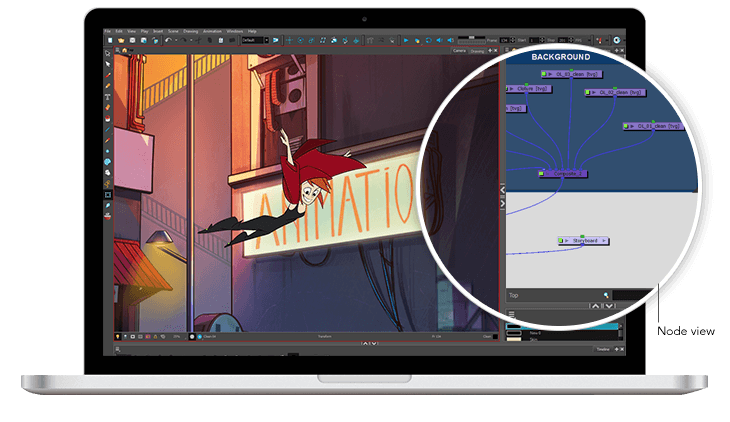Open the Animation menu
The width and height of the screenshot is (730, 422).
pos(212,31)
